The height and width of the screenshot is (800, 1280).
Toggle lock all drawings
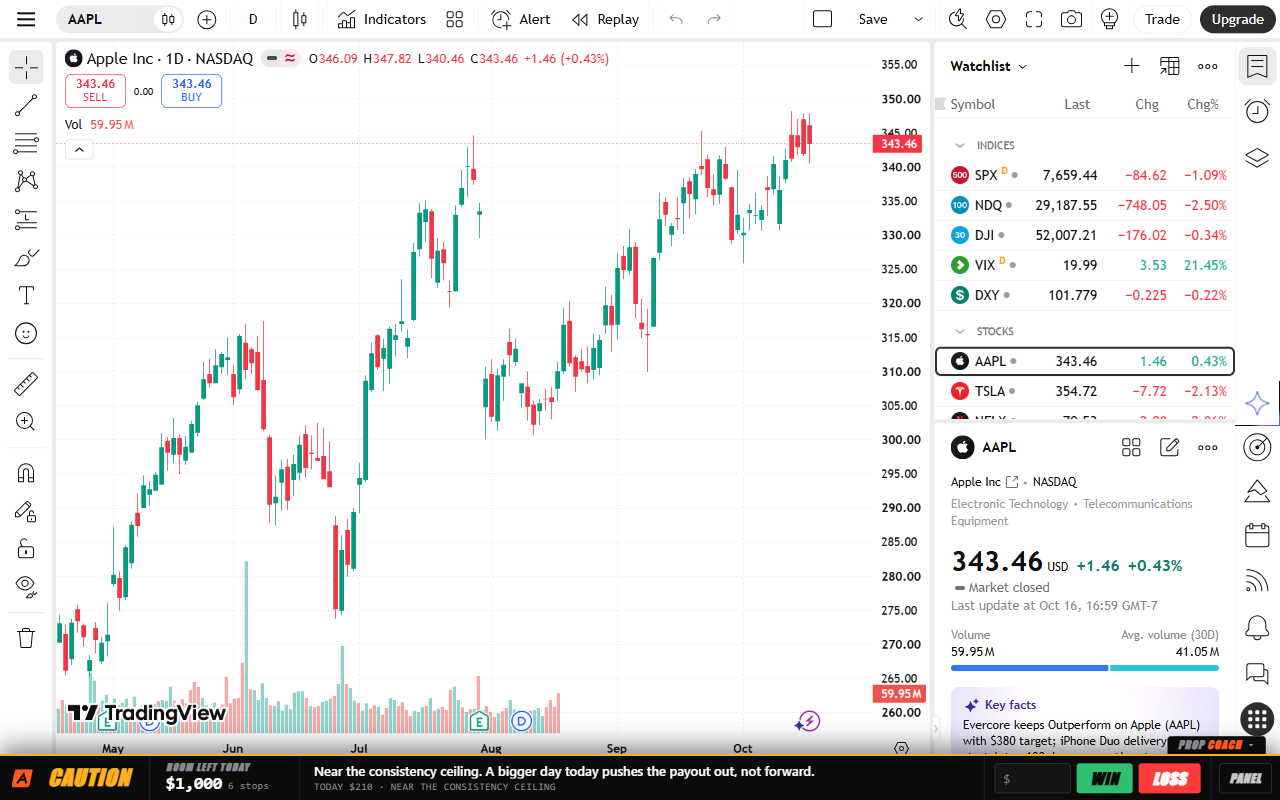pos(26,548)
